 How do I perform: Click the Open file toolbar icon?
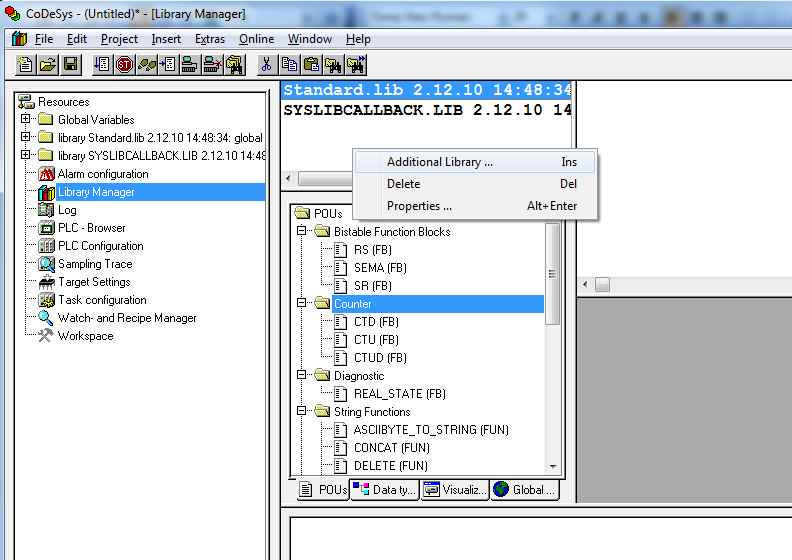pyautogui.click(x=48, y=65)
